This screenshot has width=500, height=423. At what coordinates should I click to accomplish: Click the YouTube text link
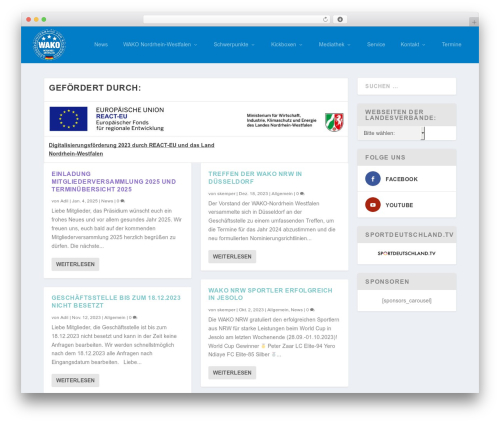(399, 205)
